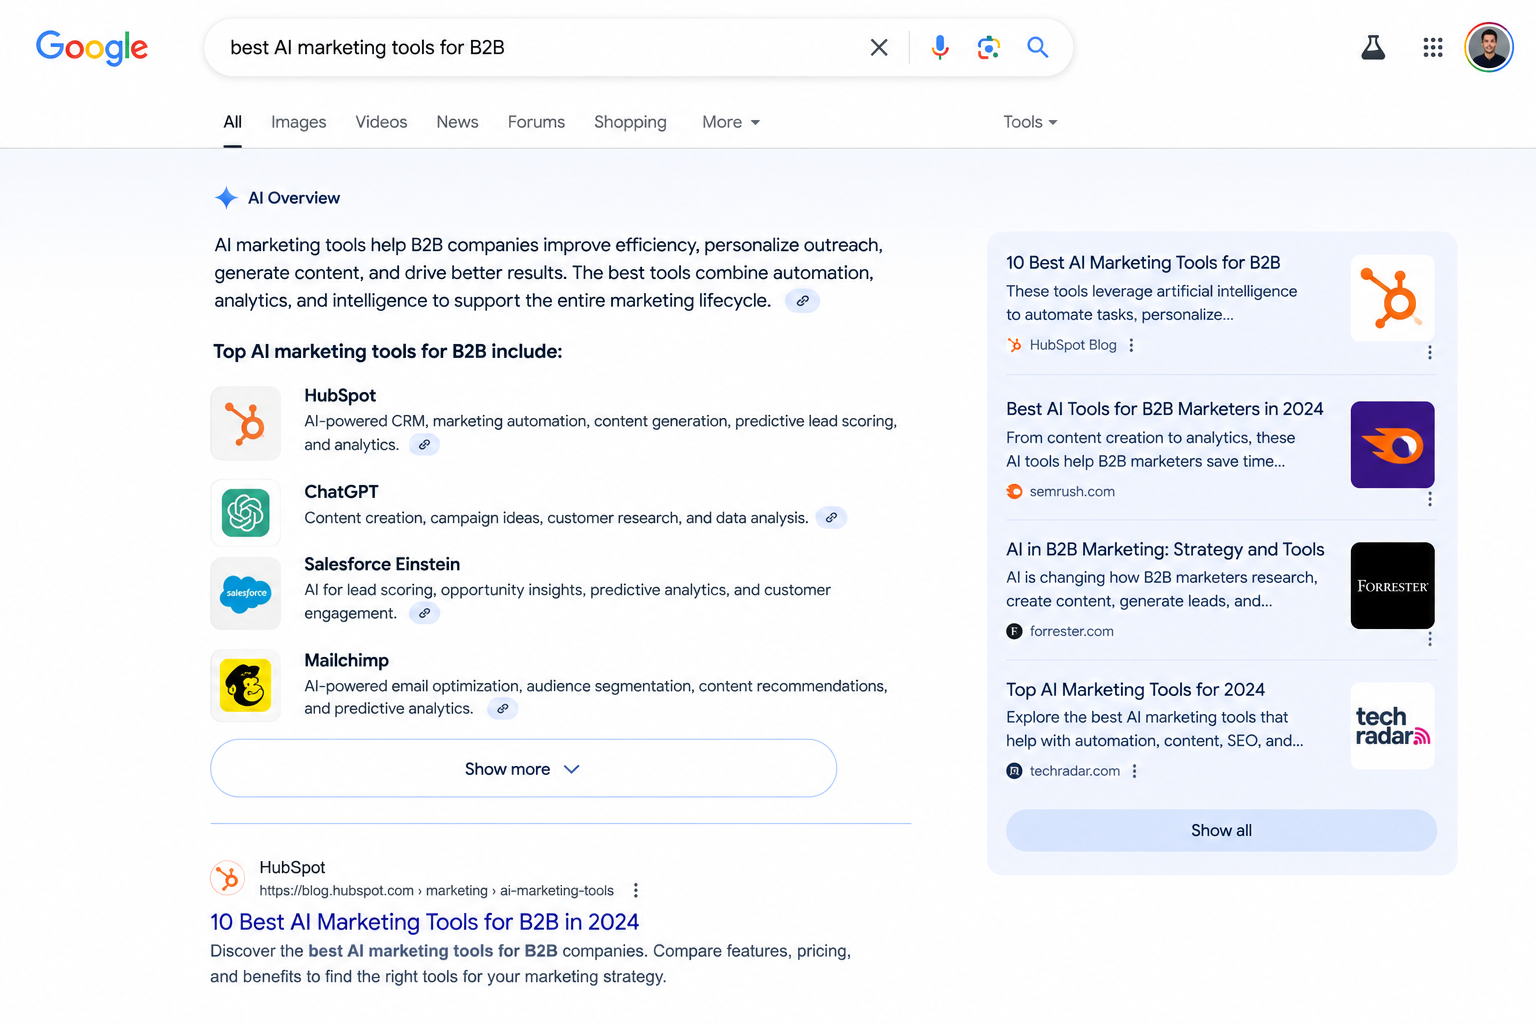Click the ChatGPT logo icon

[x=246, y=513]
